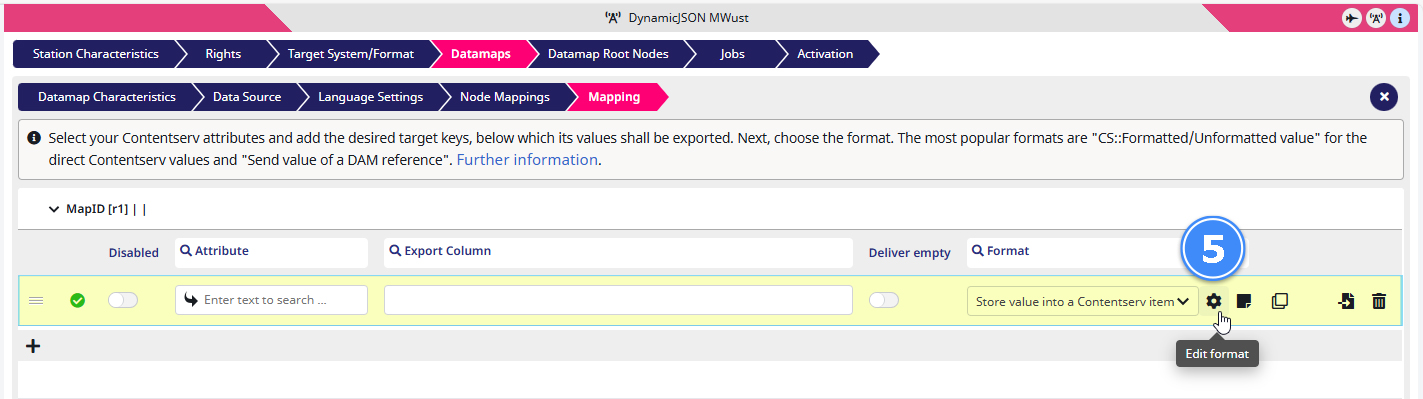Image resolution: width=1423 pixels, height=399 pixels.
Task: Open the Store value format dropdown
Action: 1082,301
